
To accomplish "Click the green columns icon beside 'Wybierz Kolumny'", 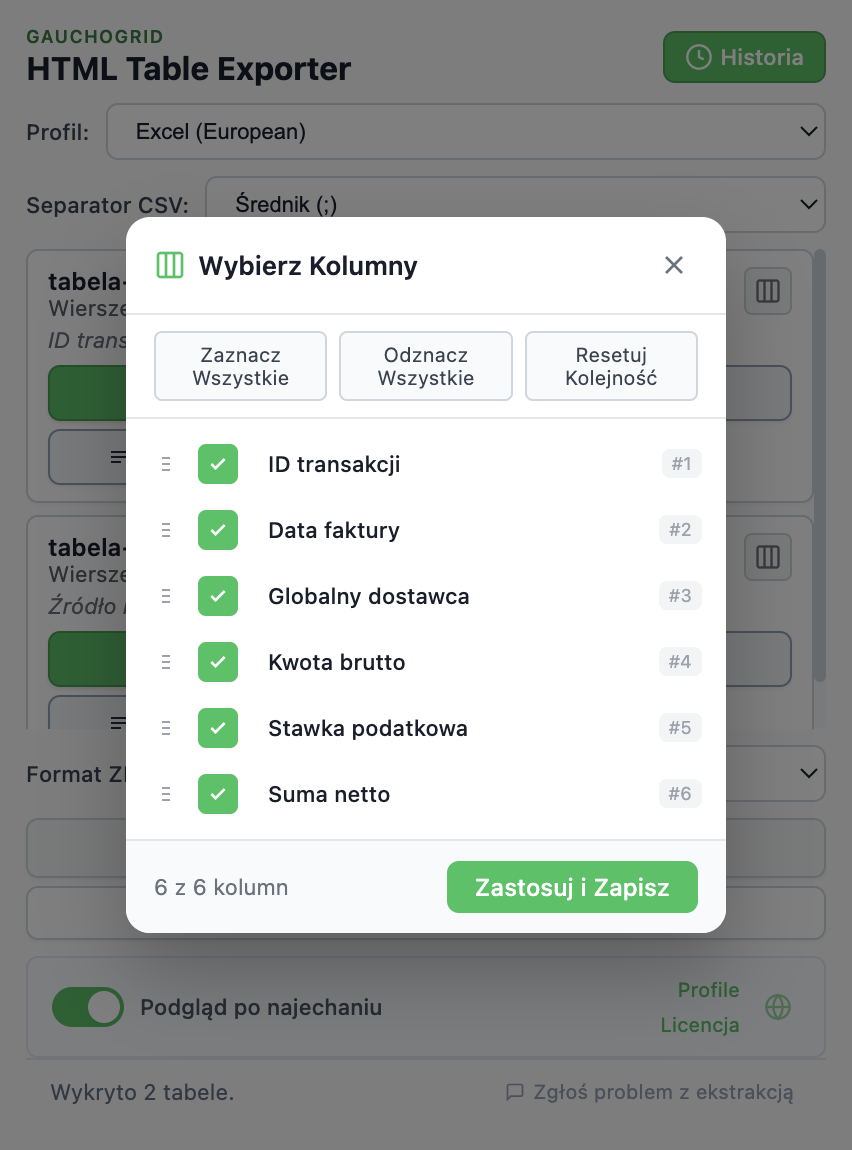I will pos(170,265).
